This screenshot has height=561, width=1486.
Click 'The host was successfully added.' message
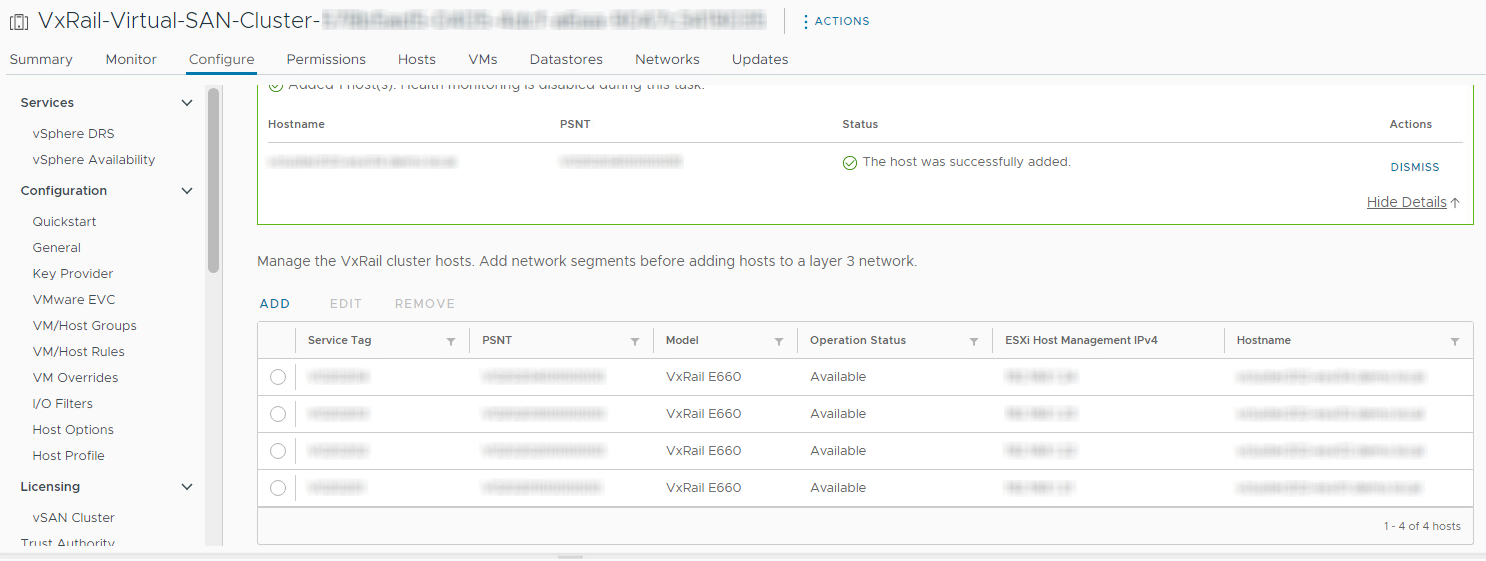[966, 162]
